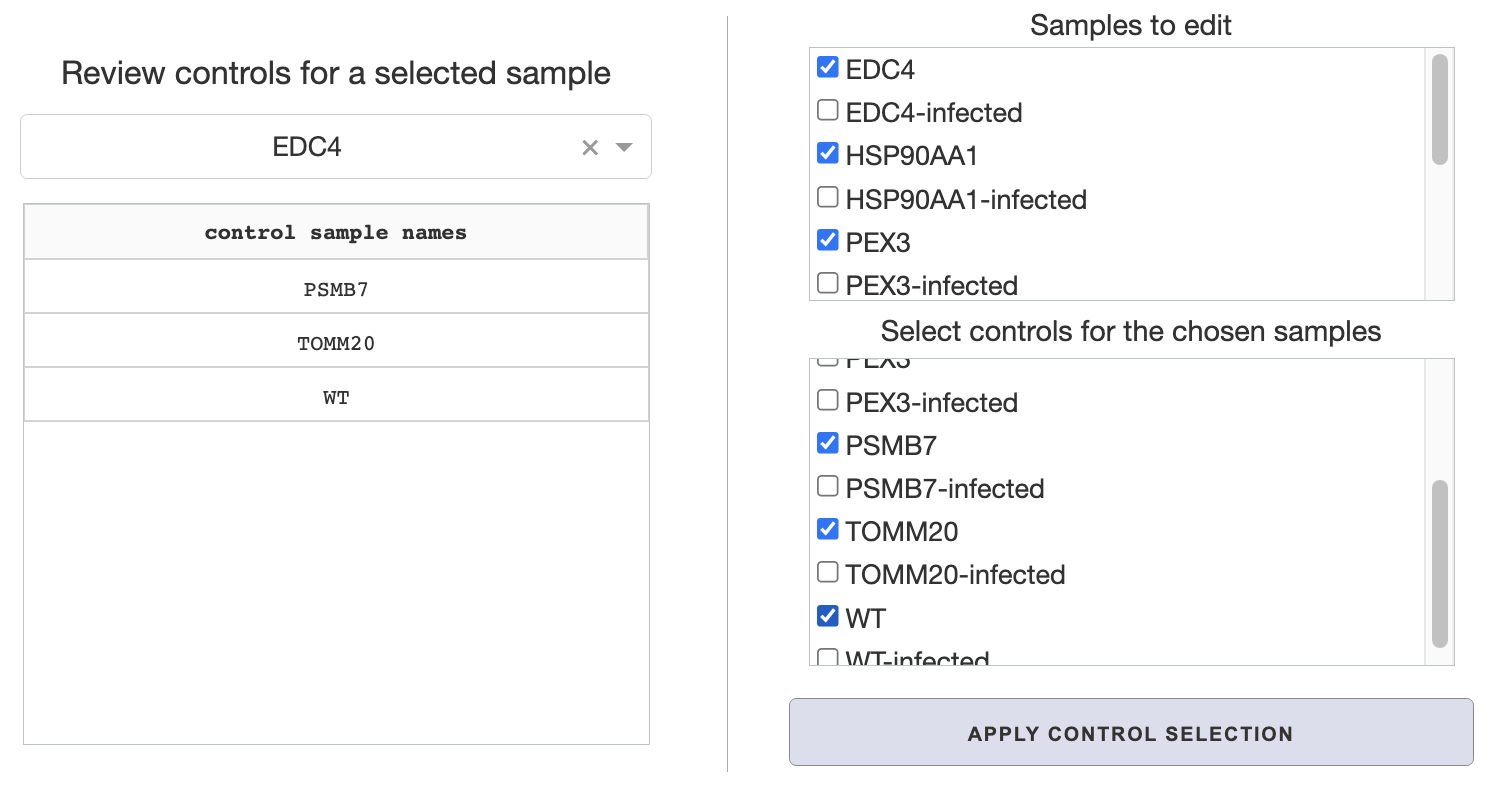The width and height of the screenshot is (1510, 804).
Task: Click the Samples to edit scrollbar
Action: tap(1440, 172)
